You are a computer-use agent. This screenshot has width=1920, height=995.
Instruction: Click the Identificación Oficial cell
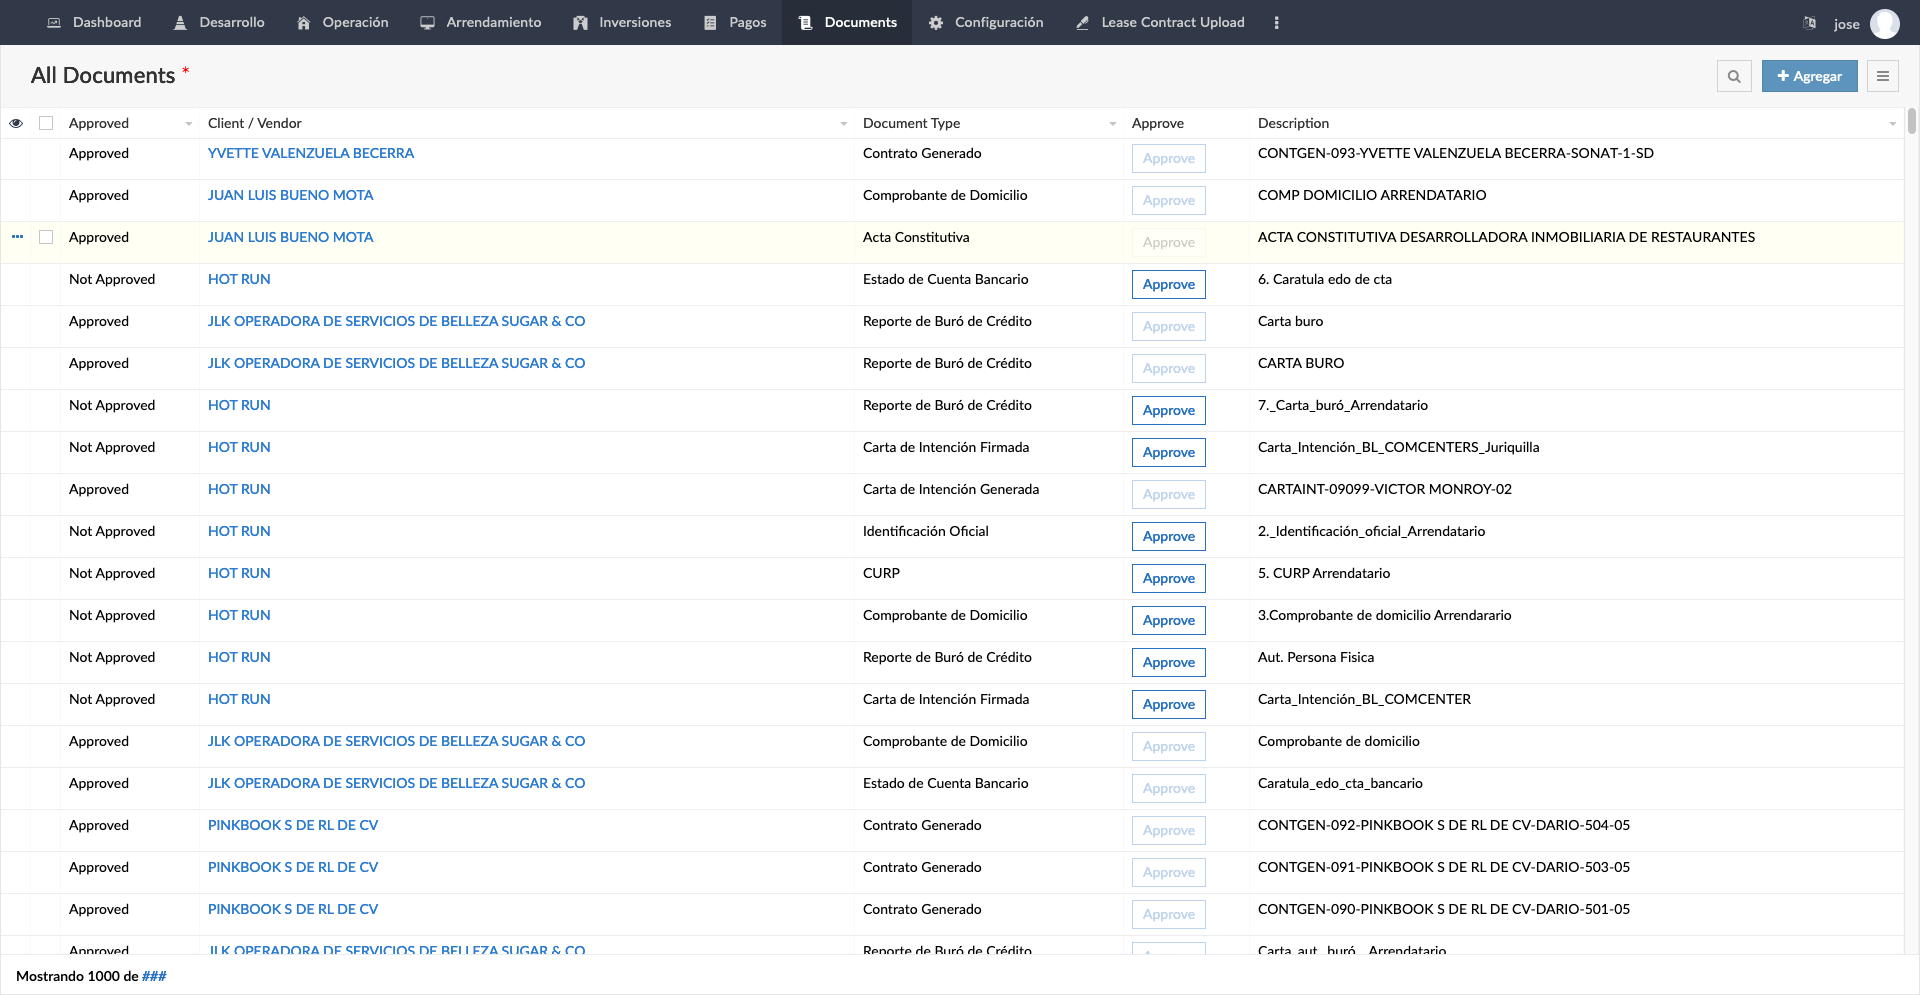[x=925, y=531]
